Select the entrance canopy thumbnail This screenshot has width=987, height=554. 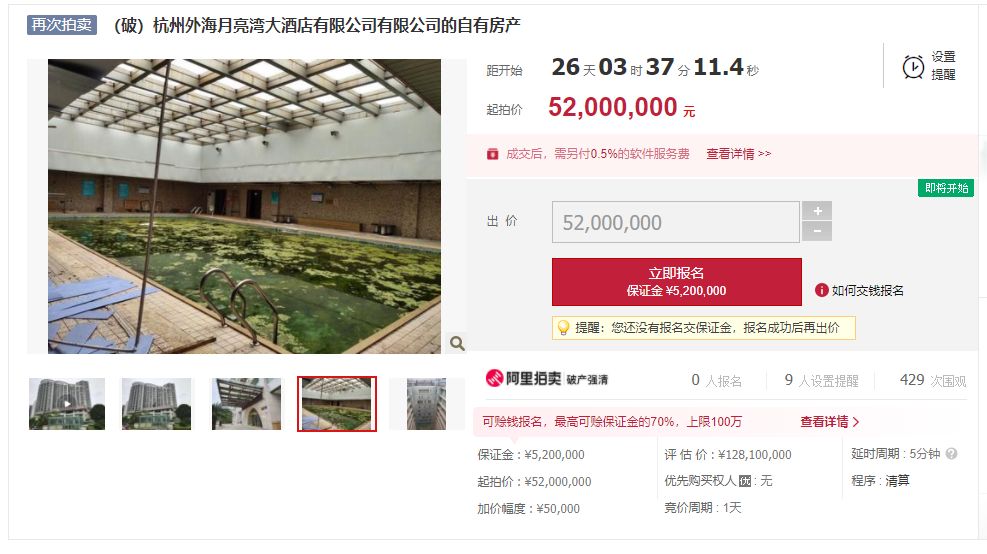(x=246, y=404)
